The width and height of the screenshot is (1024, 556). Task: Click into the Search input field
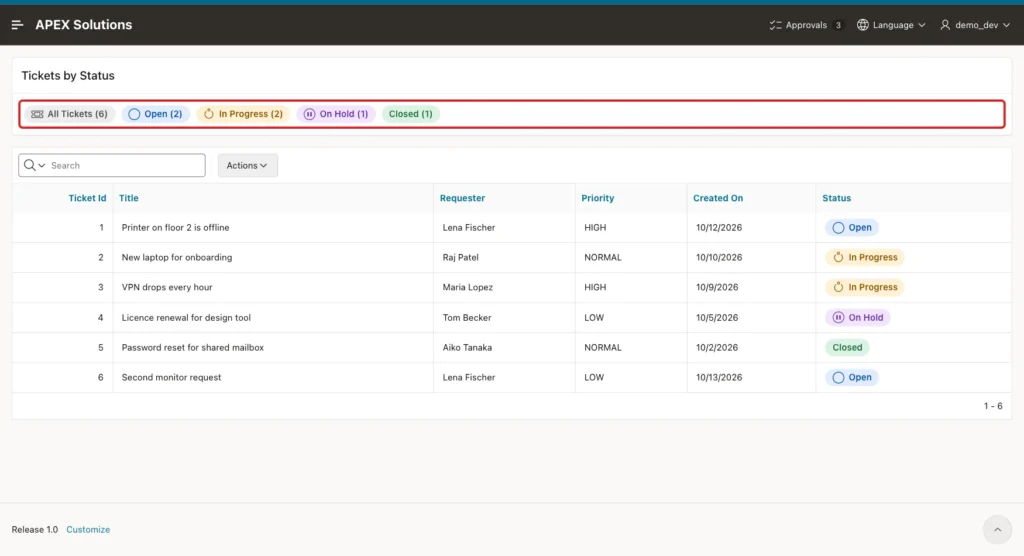point(125,165)
